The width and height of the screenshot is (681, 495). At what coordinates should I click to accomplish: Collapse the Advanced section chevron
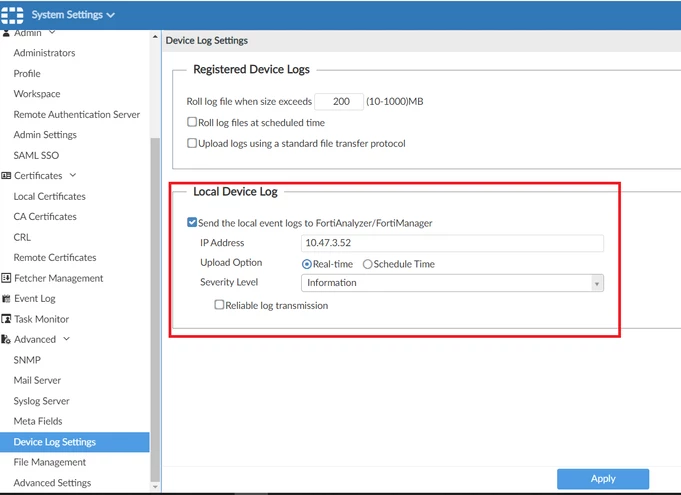pyautogui.click(x=66, y=339)
